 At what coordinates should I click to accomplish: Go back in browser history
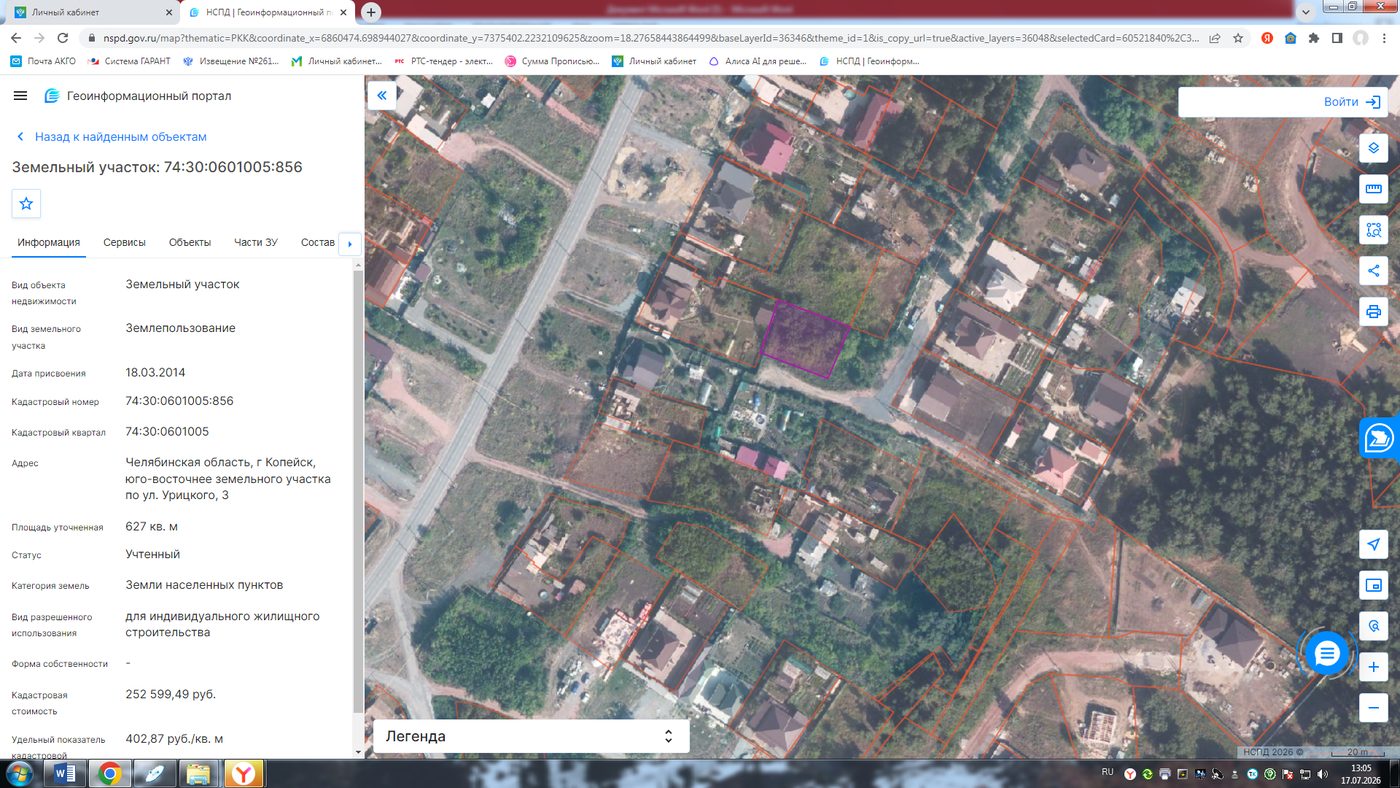tap(15, 38)
